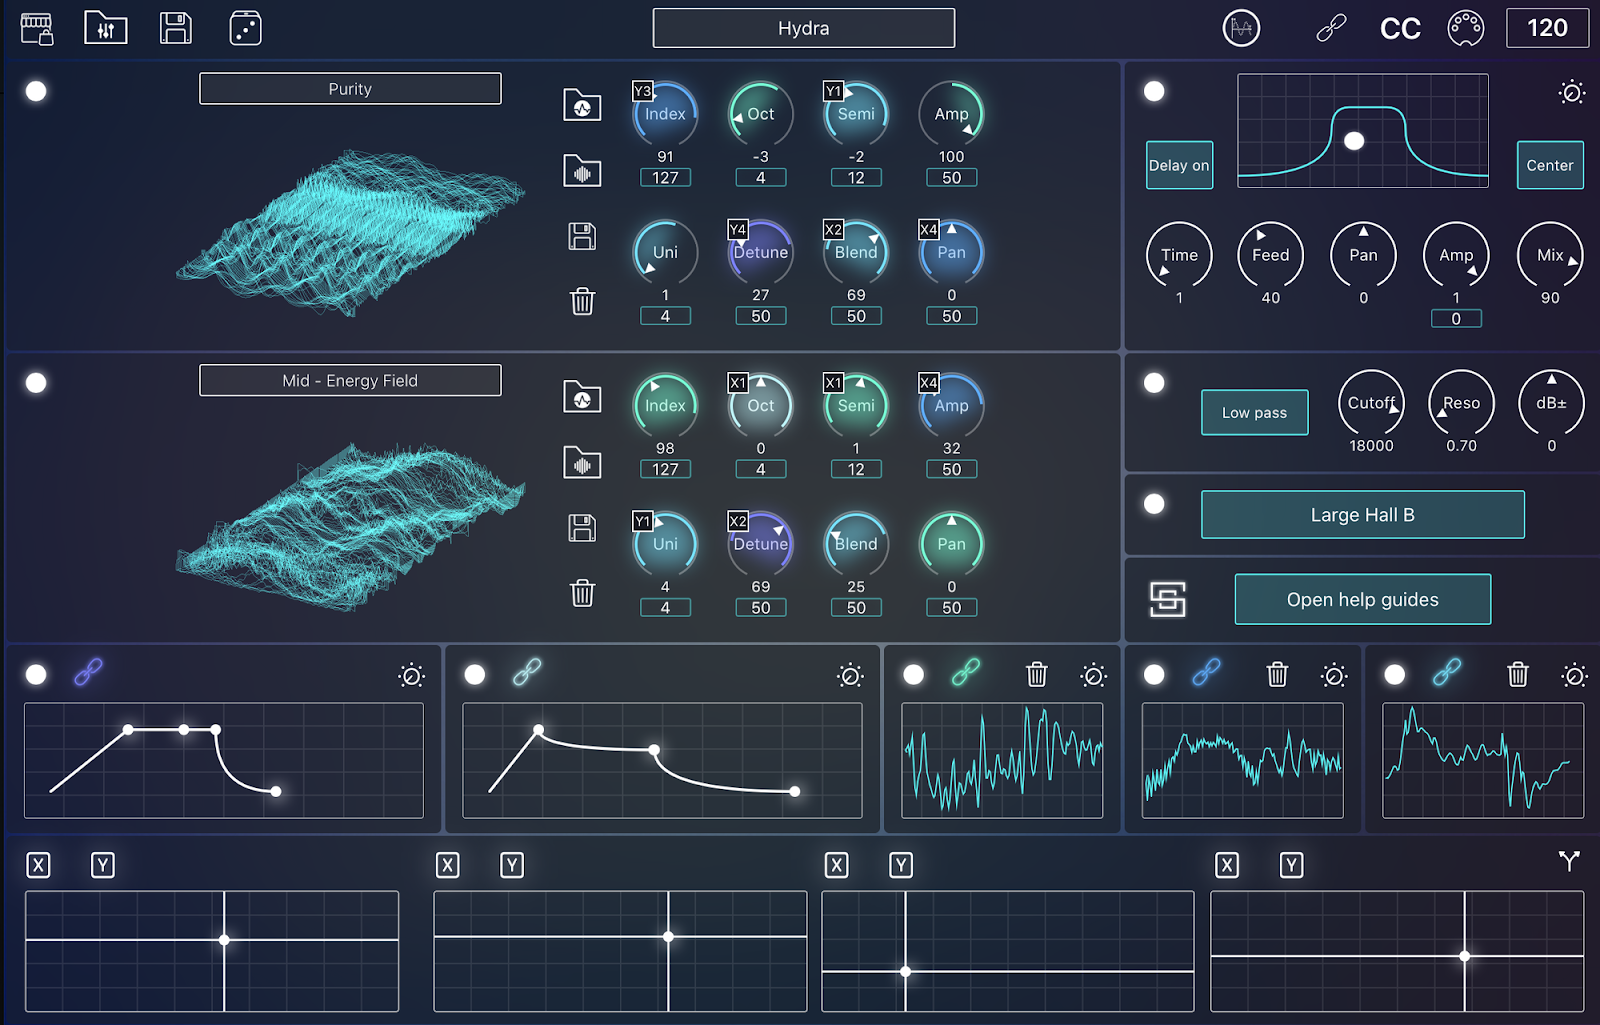
Task: Click the MIDI DIN connector icon
Action: pyautogui.click(x=1464, y=28)
